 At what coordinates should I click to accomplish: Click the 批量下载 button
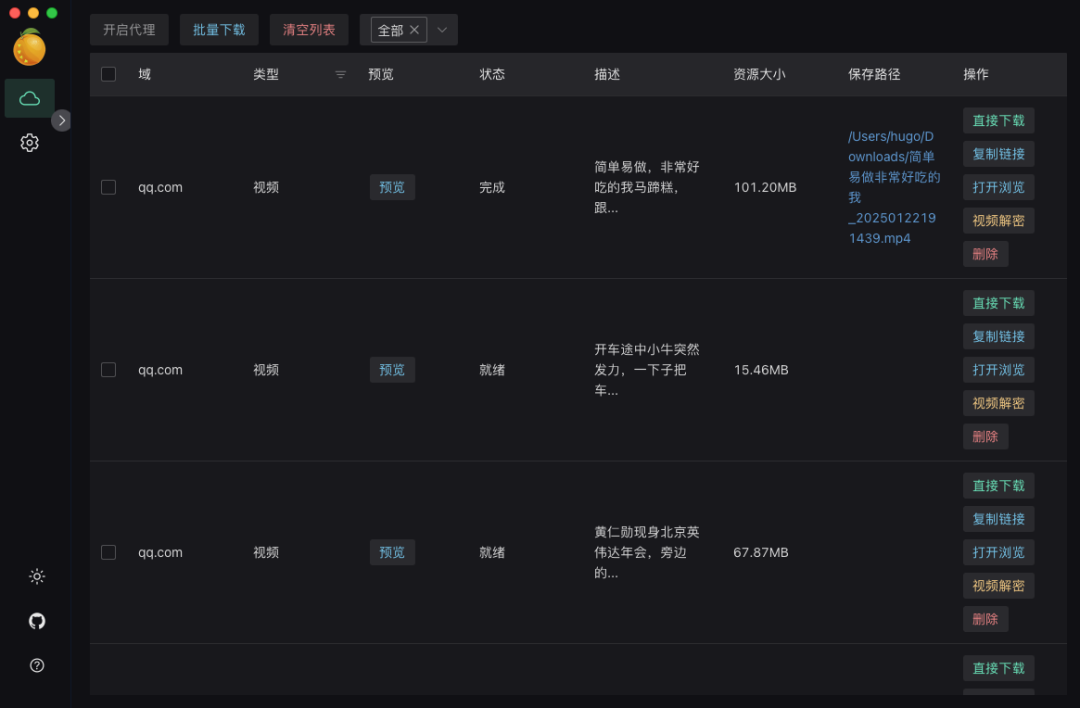[219, 30]
